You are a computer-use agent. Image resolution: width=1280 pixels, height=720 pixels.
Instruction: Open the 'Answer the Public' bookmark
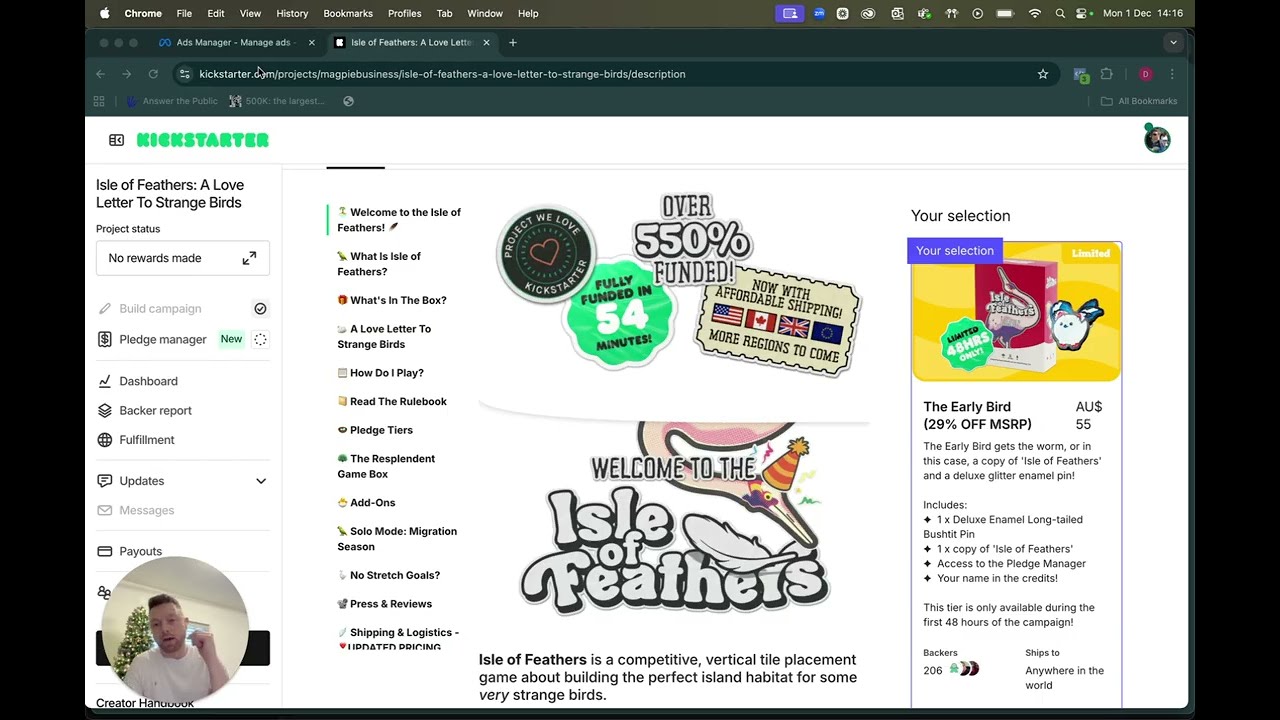(x=171, y=101)
